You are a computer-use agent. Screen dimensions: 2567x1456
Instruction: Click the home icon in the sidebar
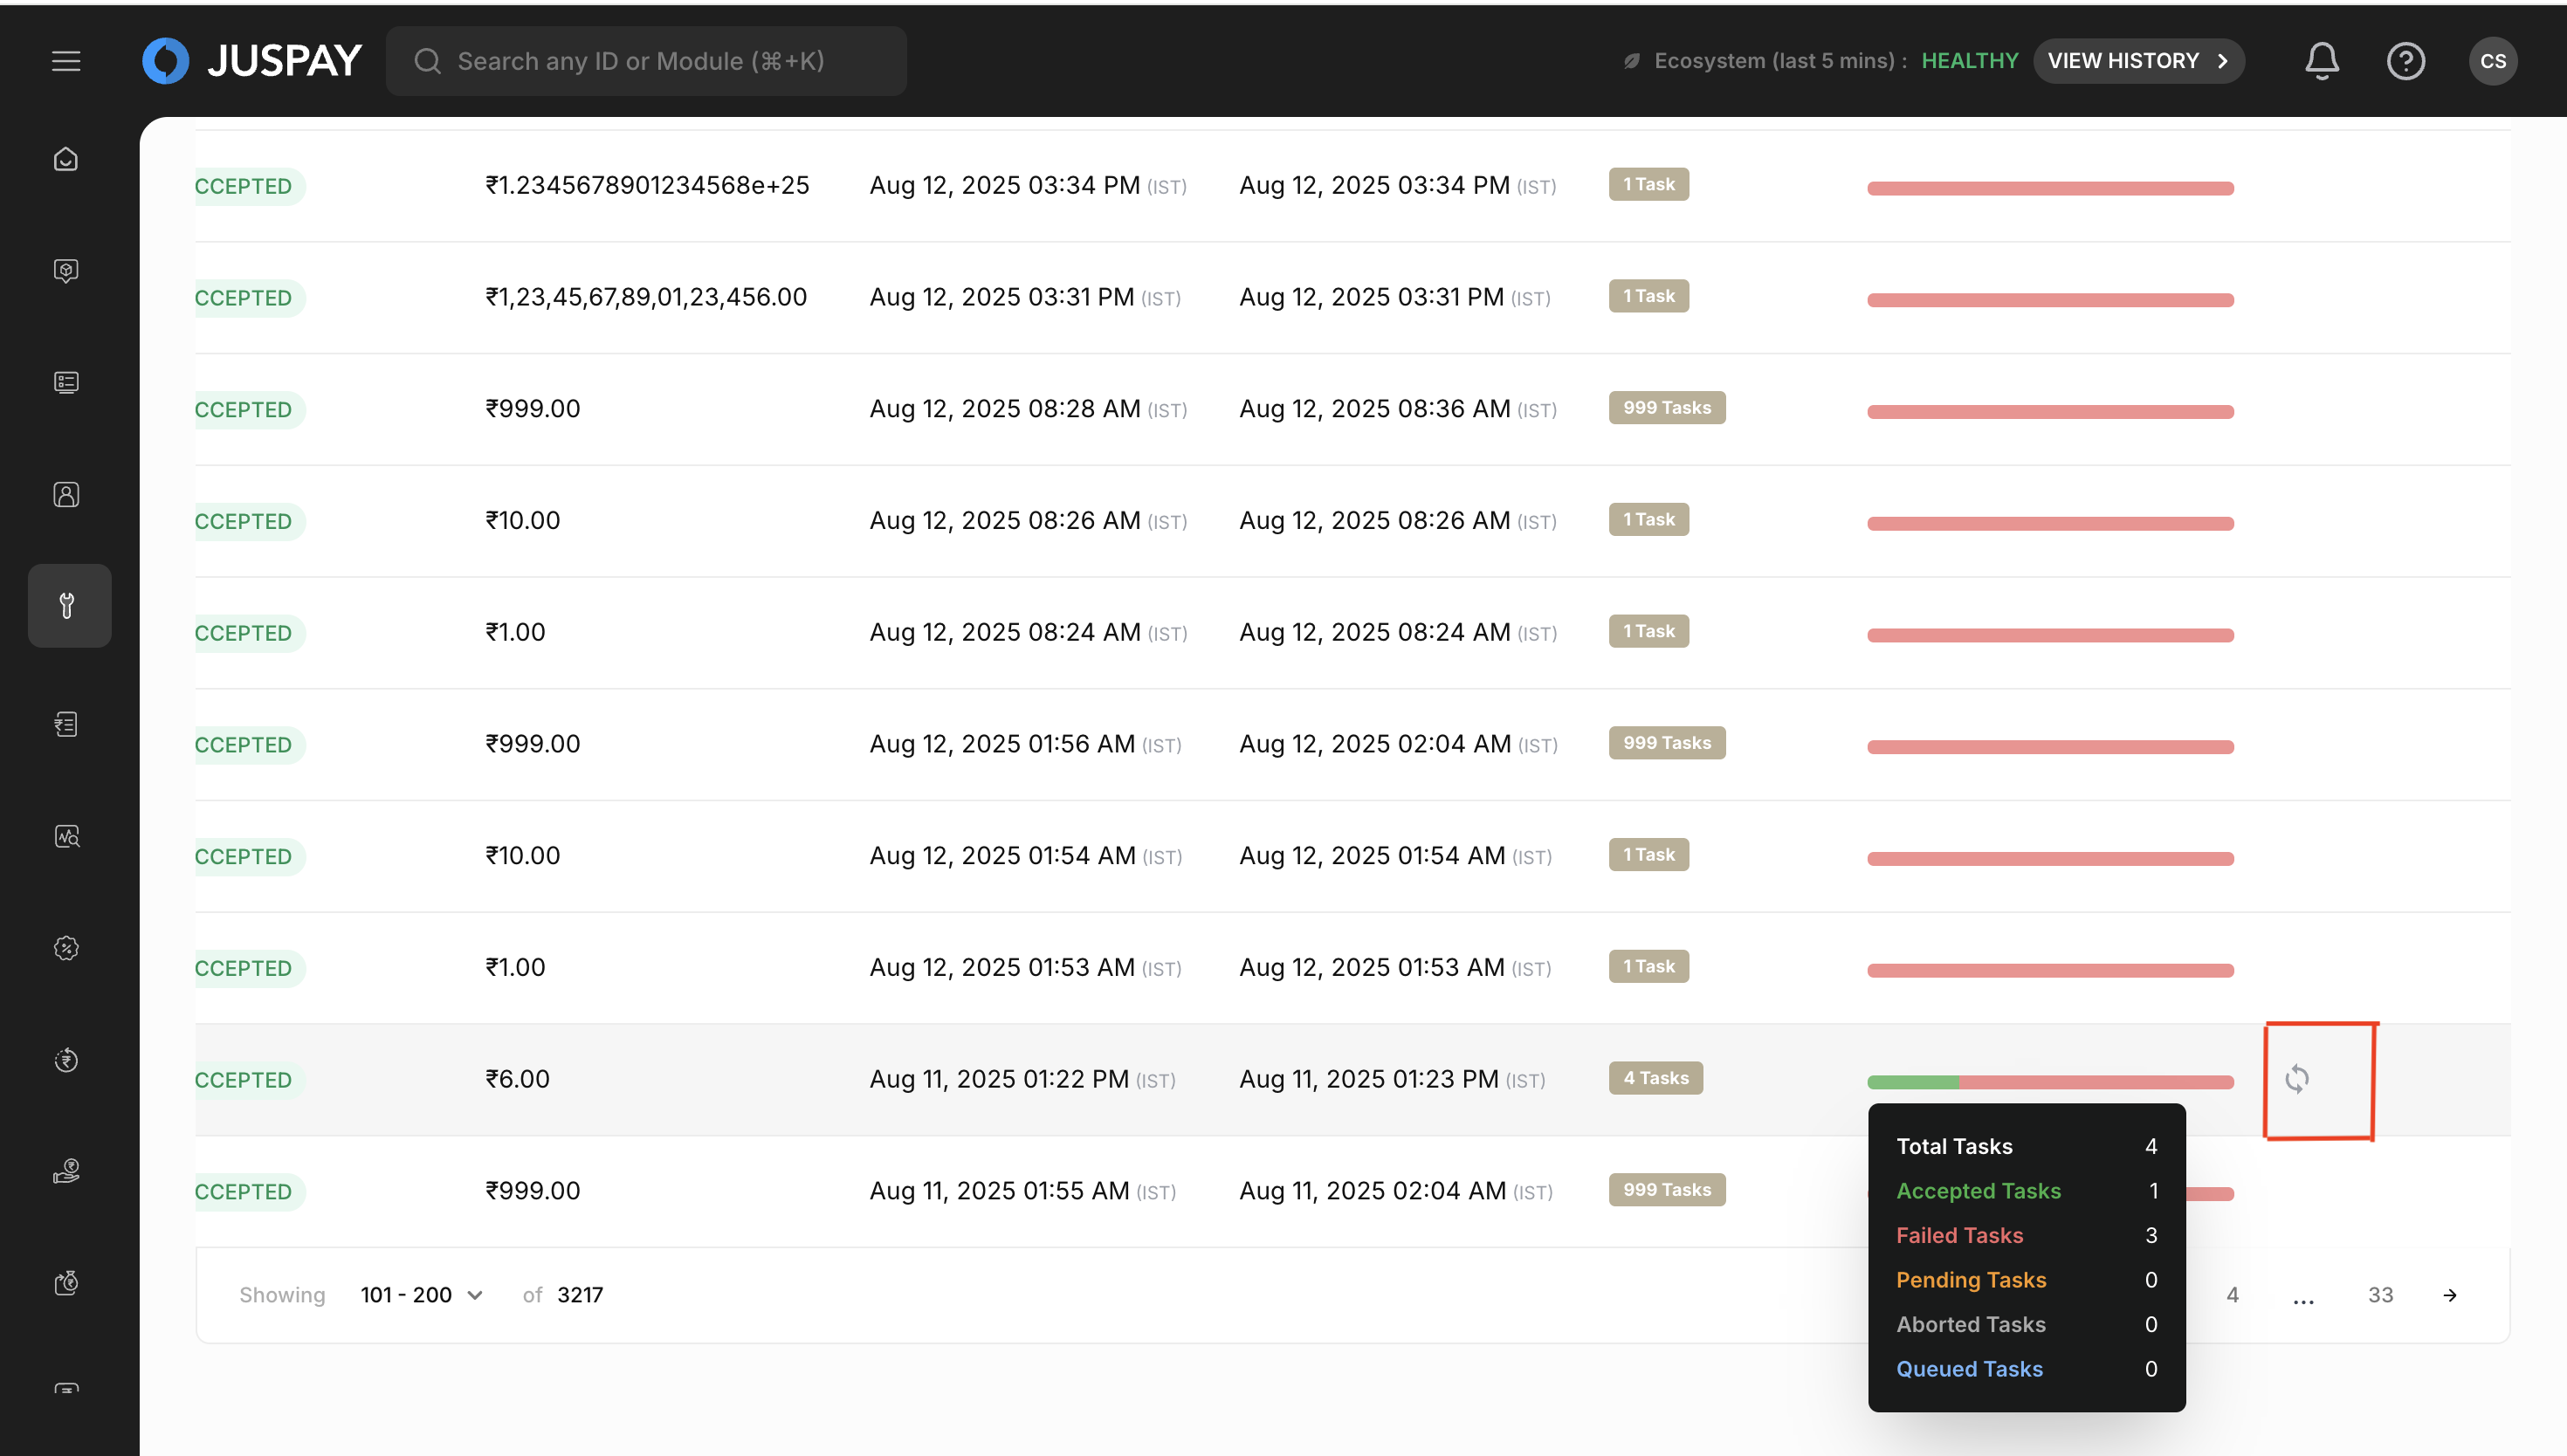(x=66, y=159)
